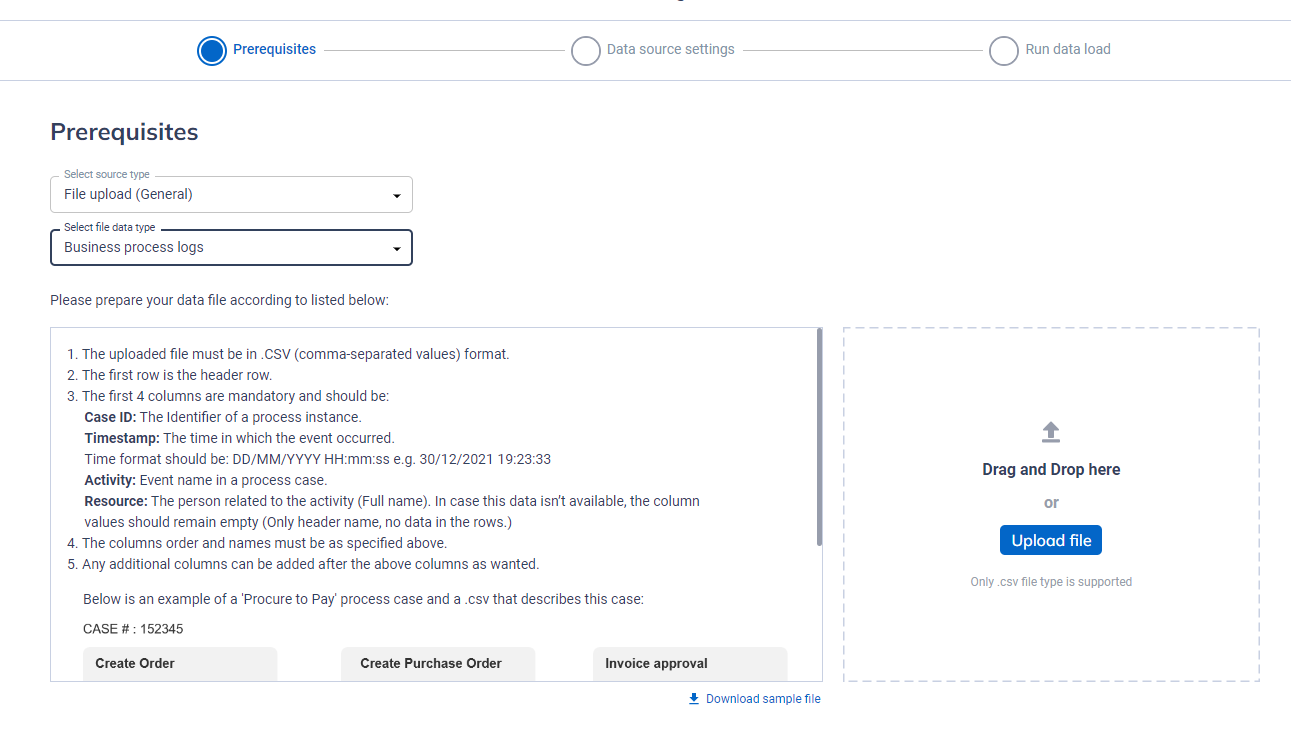Click the Upload file button
The width and height of the screenshot is (1291, 733).
pyautogui.click(x=1051, y=540)
